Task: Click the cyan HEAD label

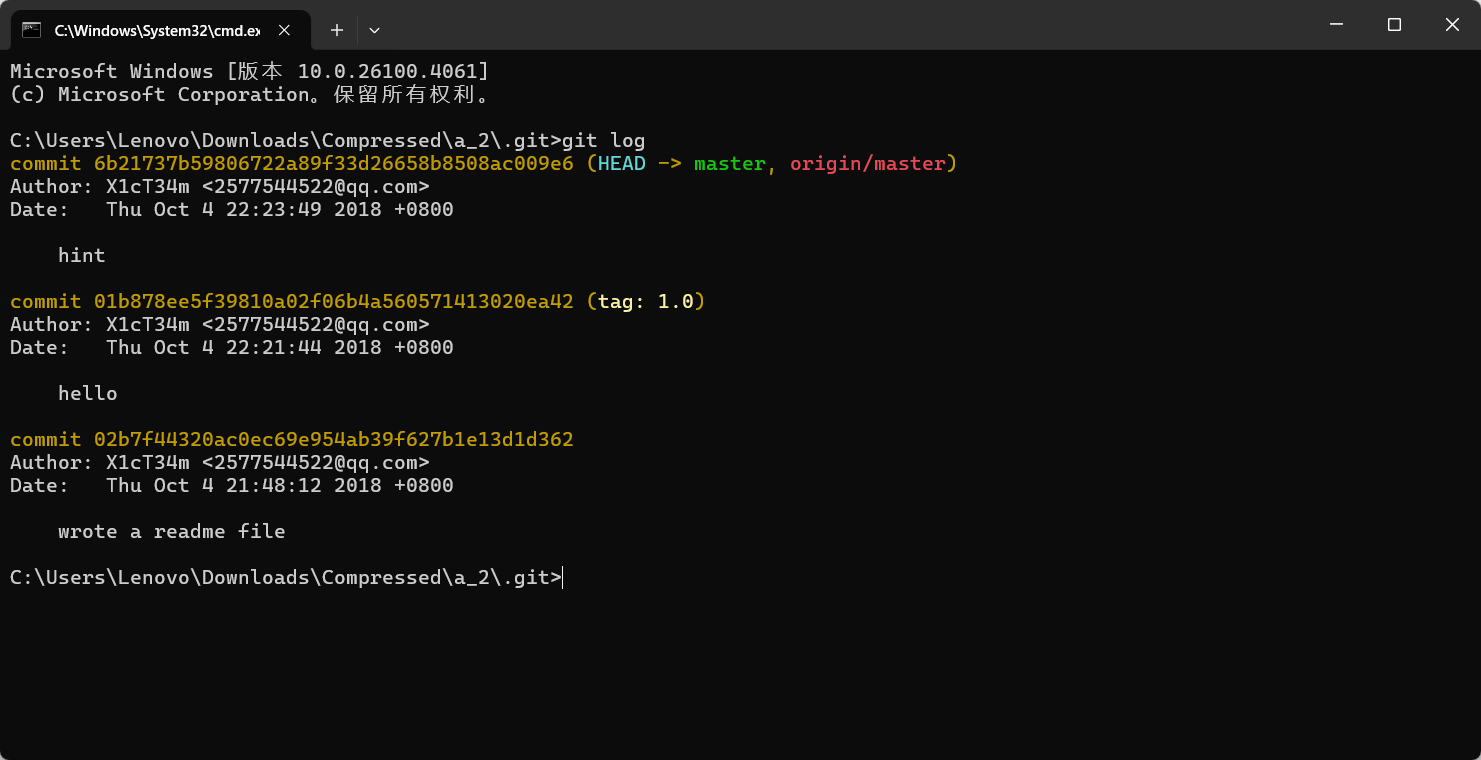Action: tap(621, 164)
